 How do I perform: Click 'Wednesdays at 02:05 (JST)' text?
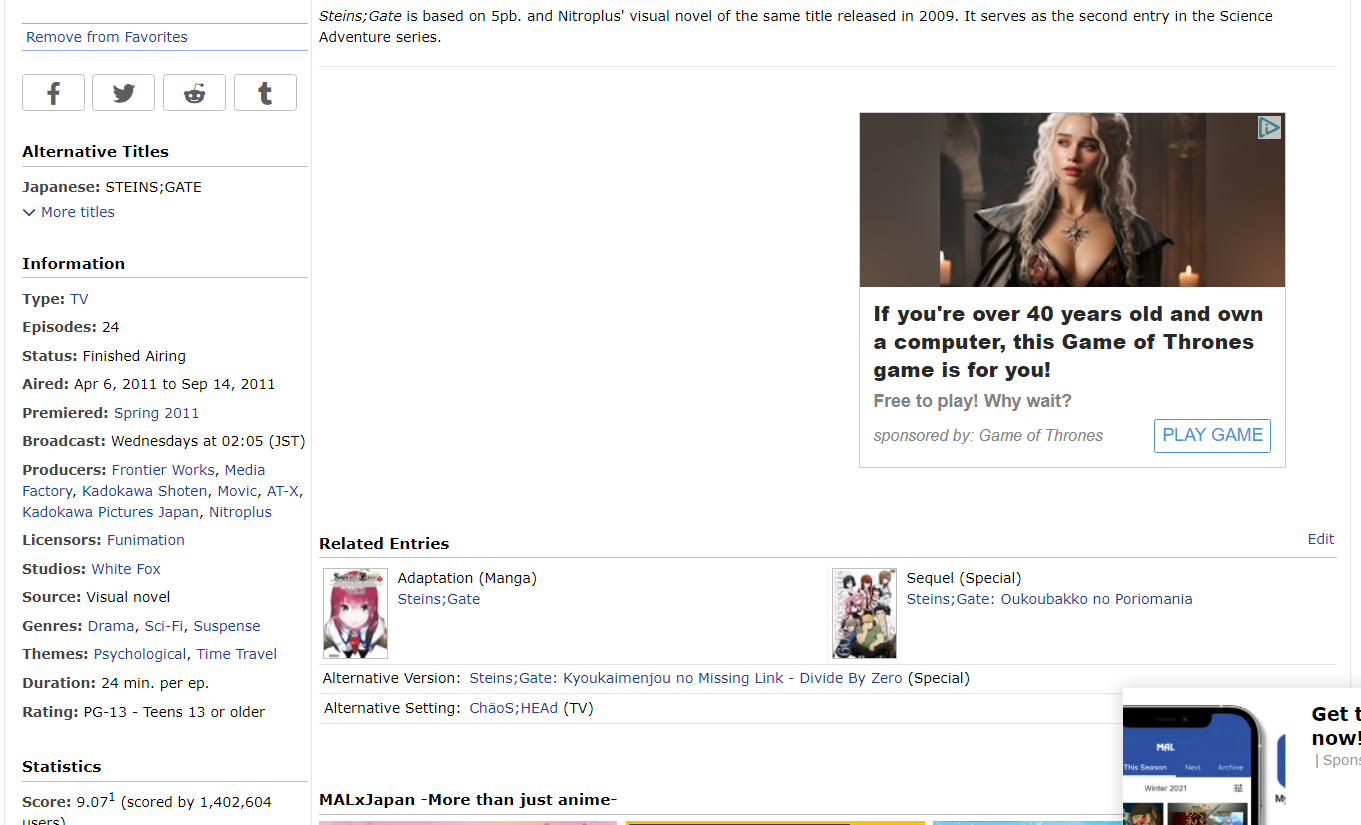click(x=208, y=441)
